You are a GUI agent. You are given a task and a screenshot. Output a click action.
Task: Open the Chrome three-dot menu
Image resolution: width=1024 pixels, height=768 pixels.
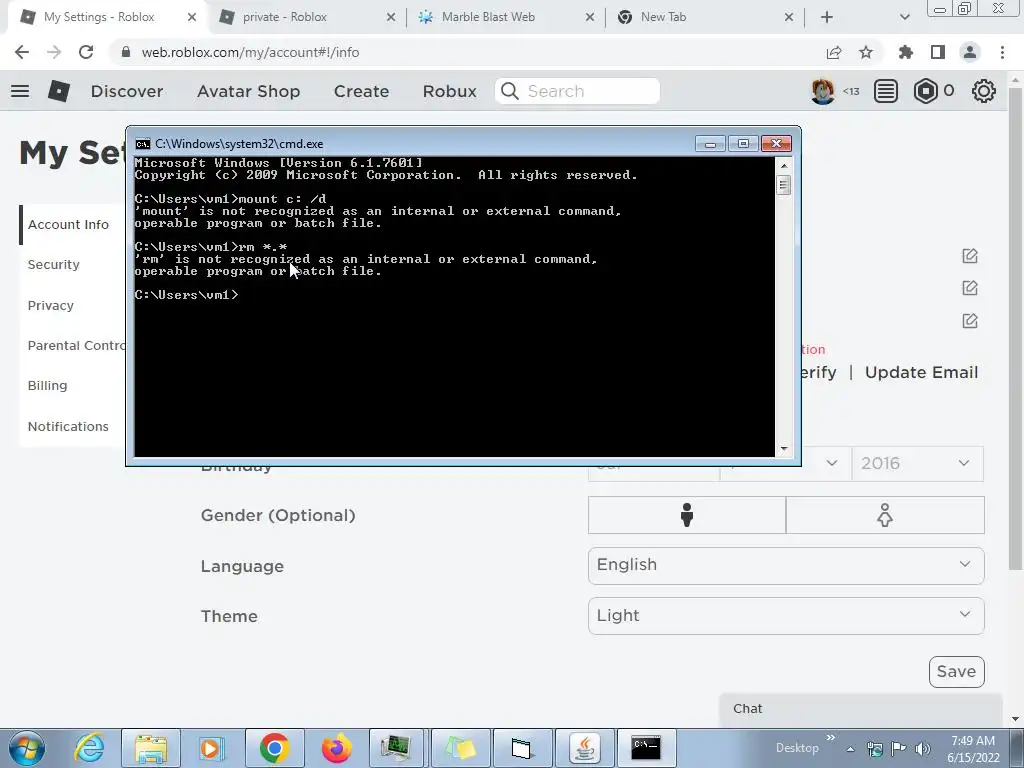point(1002,52)
